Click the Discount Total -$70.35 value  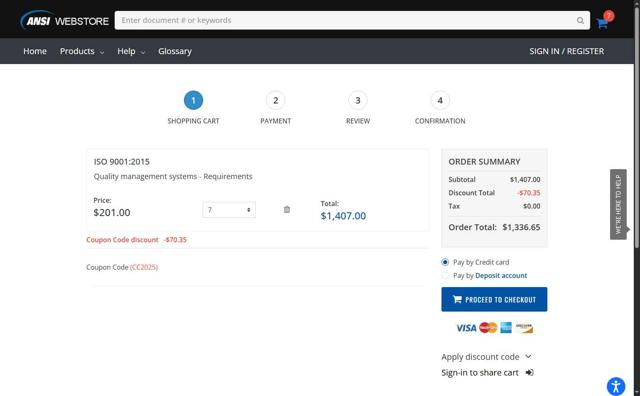click(529, 193)
